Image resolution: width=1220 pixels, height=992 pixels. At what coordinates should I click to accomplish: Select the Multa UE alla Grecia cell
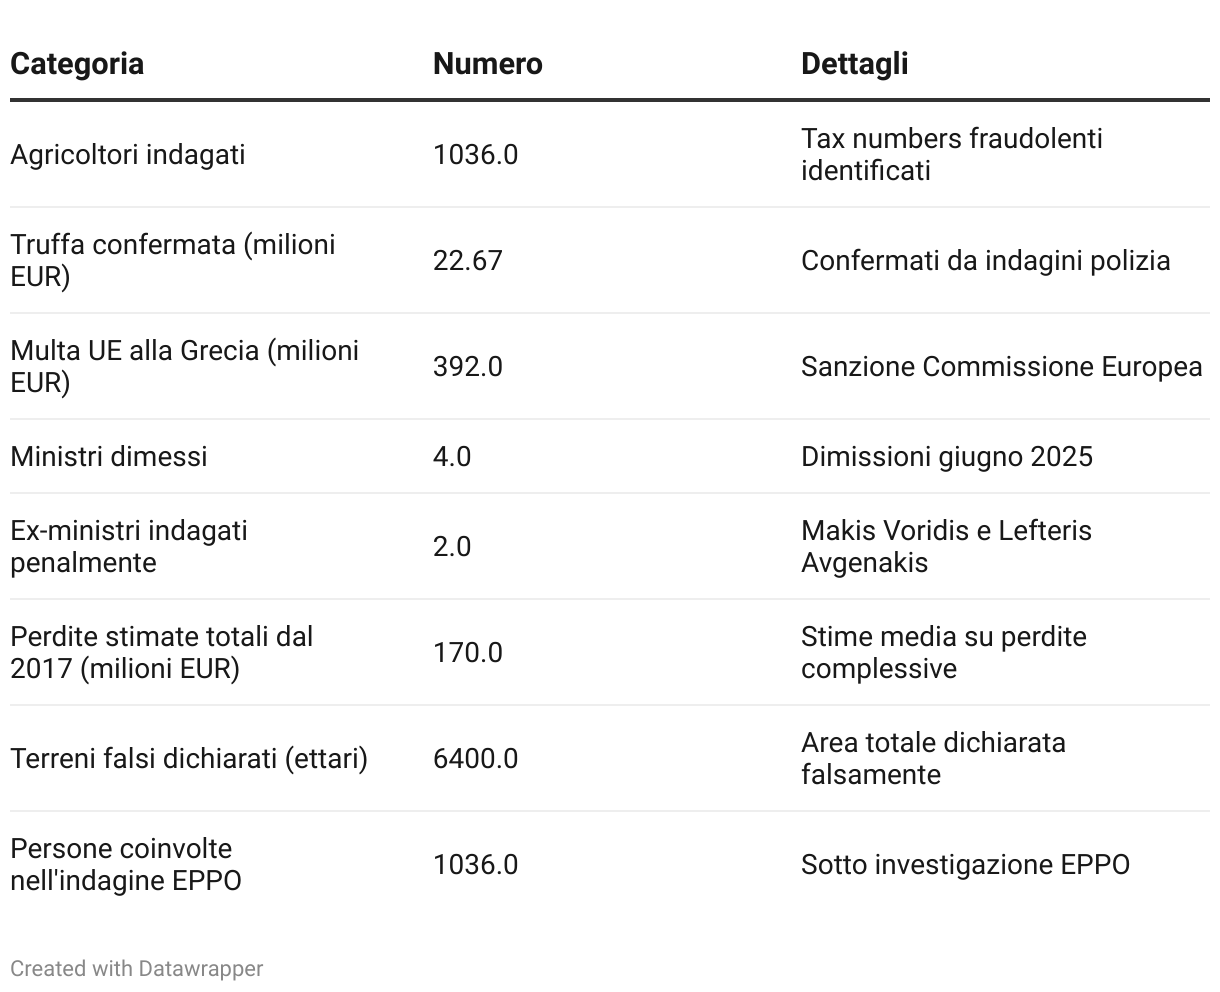185,366
